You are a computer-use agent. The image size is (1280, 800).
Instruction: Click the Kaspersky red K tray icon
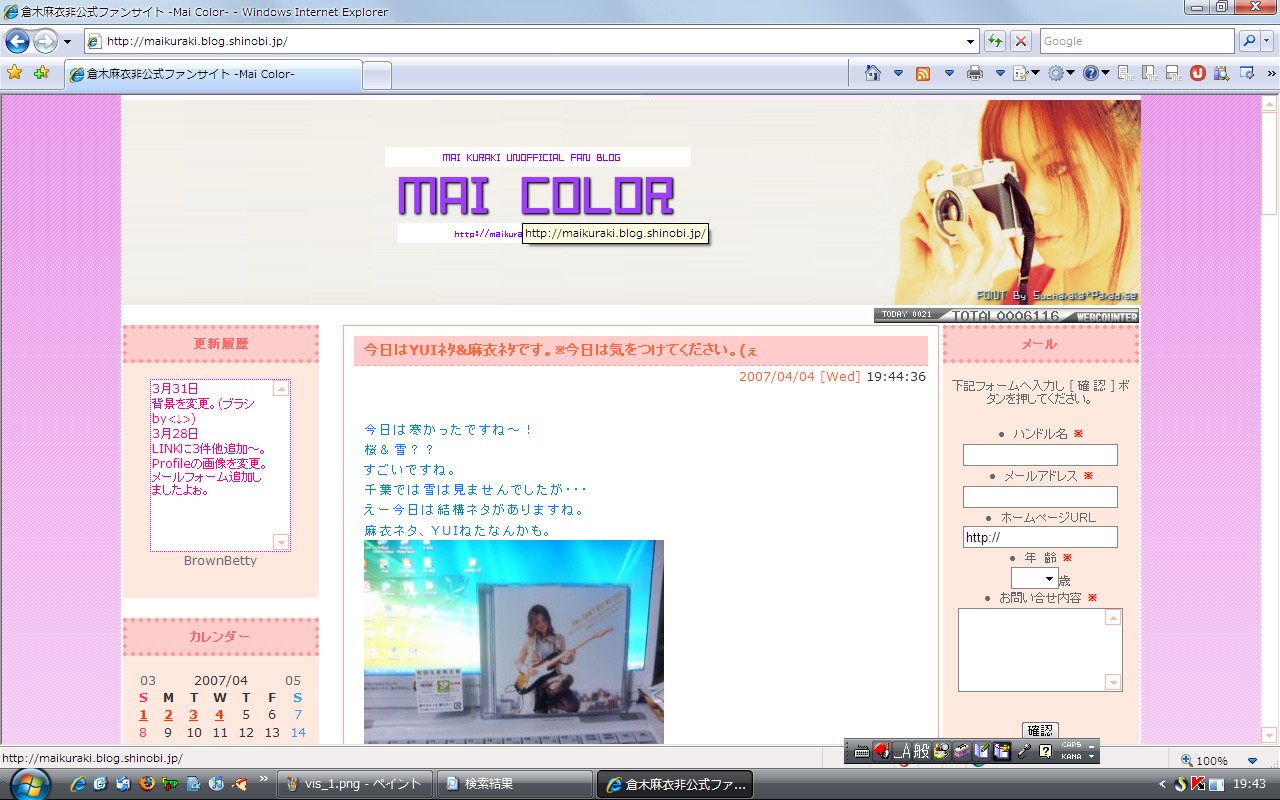(x=1197, y=784)
